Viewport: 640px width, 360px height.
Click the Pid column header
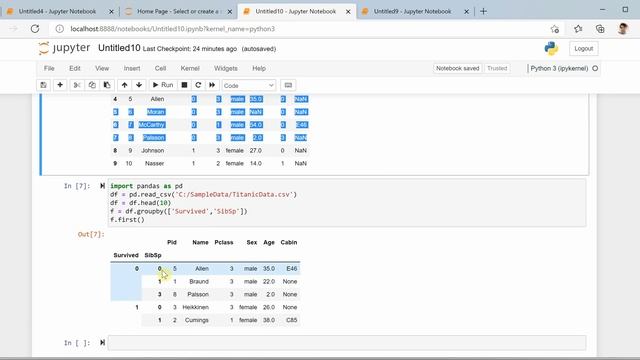(172, 242)
